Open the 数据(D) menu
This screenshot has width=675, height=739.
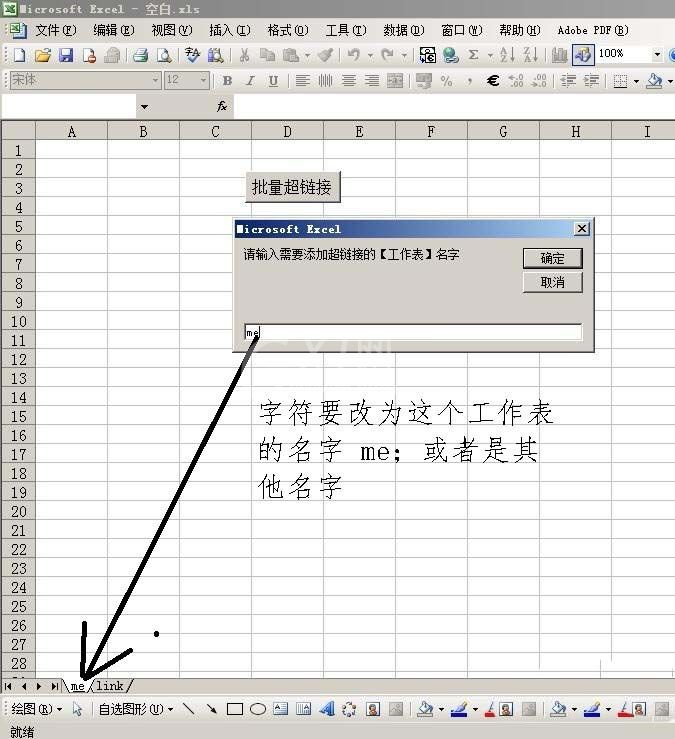(x=404, y=31)
